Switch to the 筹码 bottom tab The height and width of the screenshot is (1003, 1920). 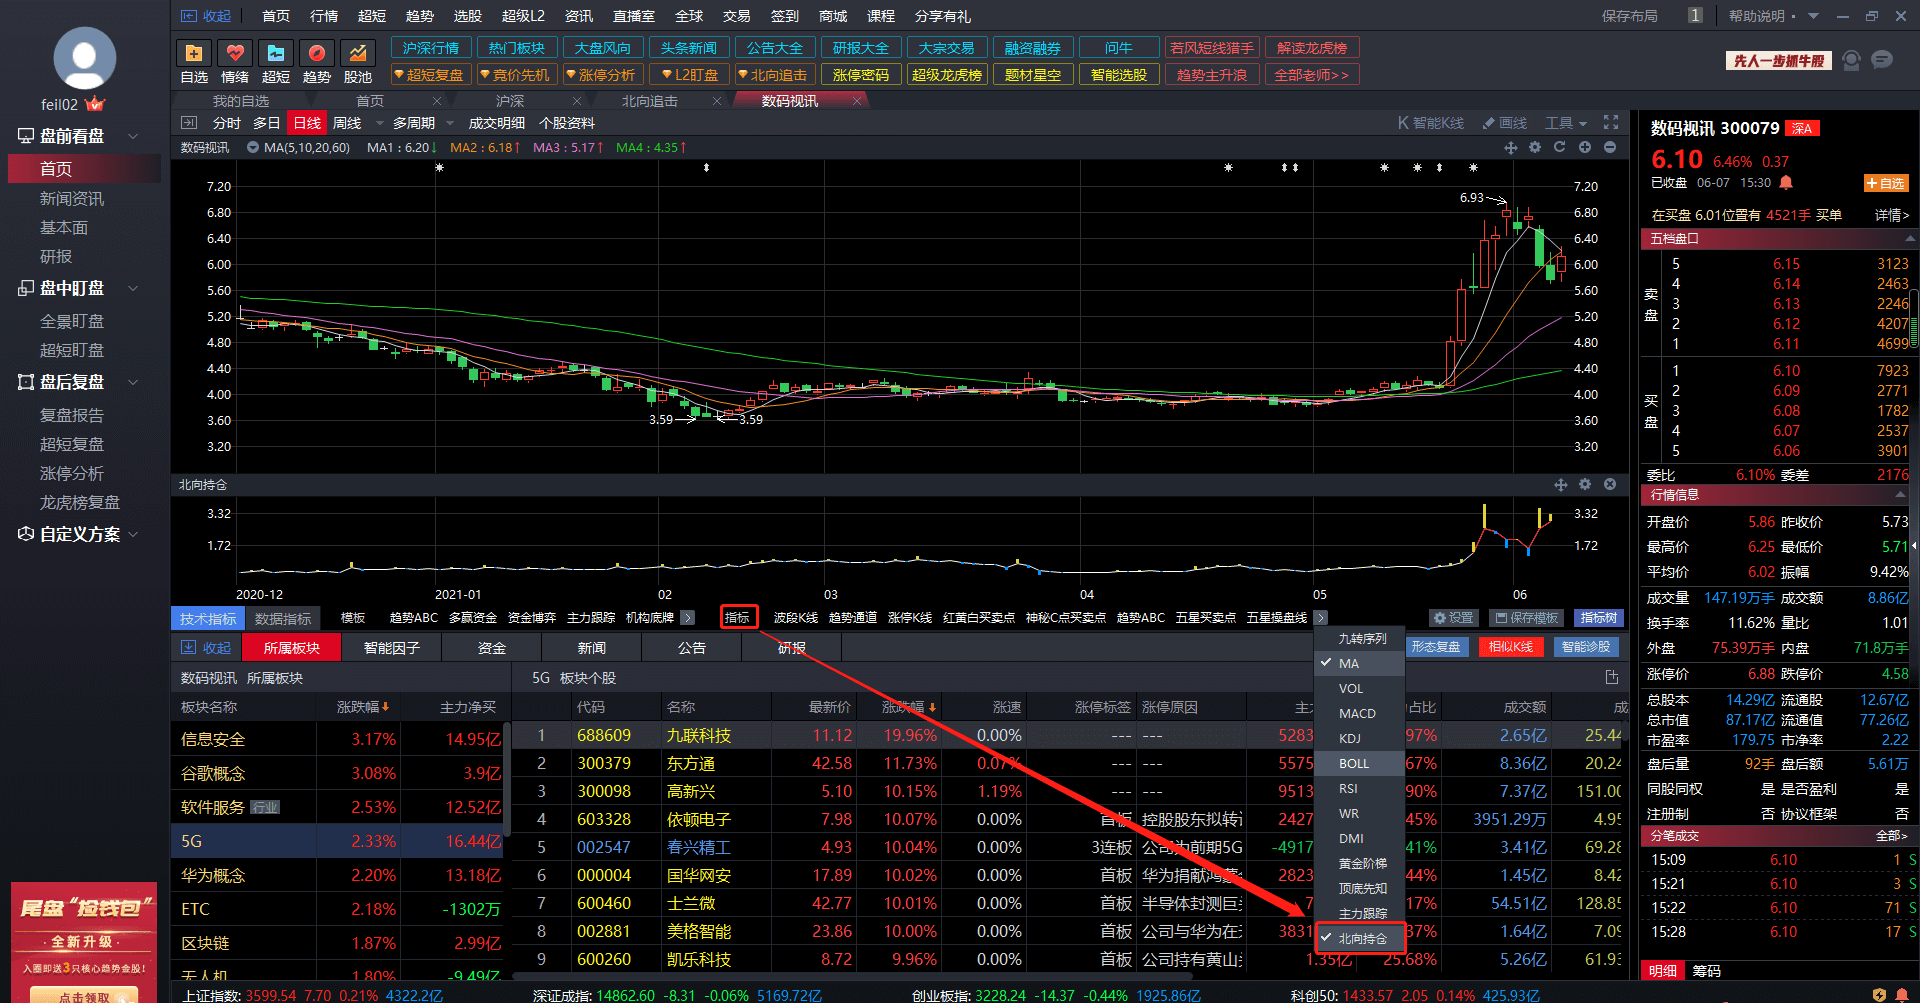coord(1706,971)
